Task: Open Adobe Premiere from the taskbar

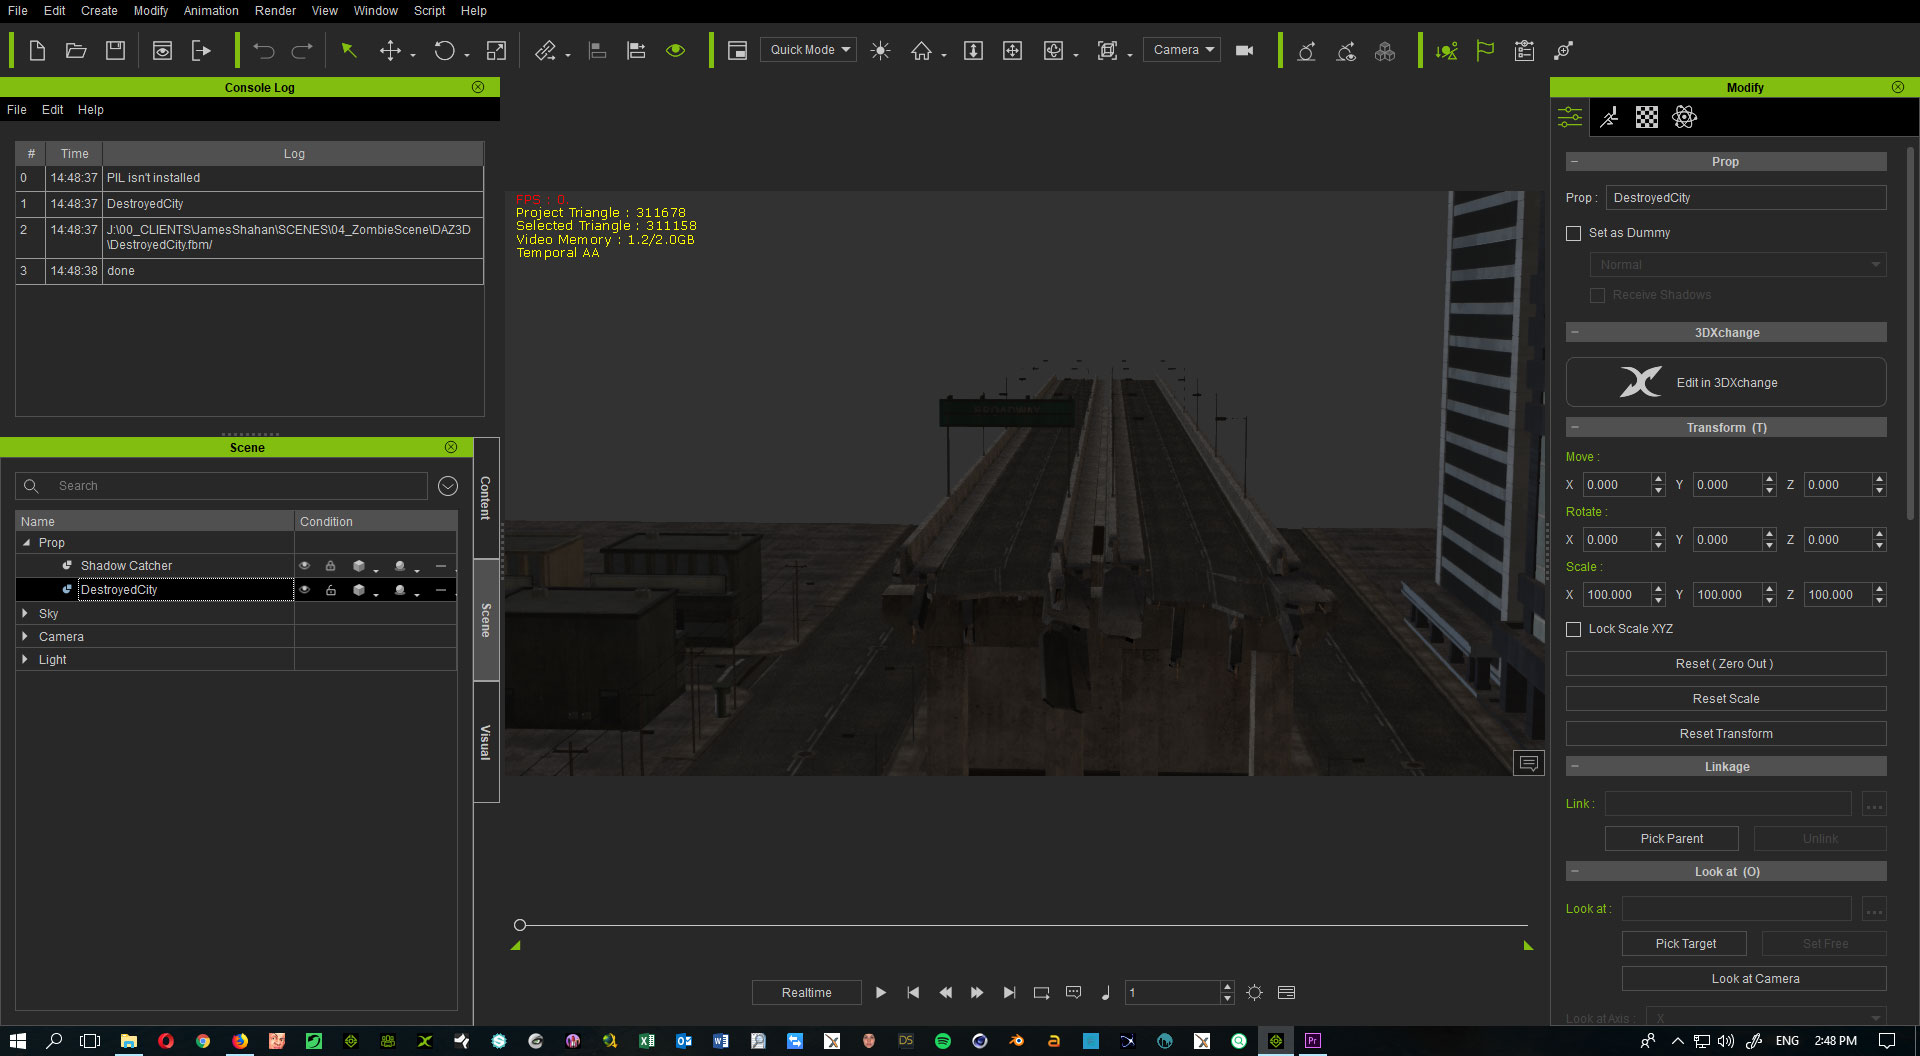Action: pyautogui.click(x=1312, y=1041)
